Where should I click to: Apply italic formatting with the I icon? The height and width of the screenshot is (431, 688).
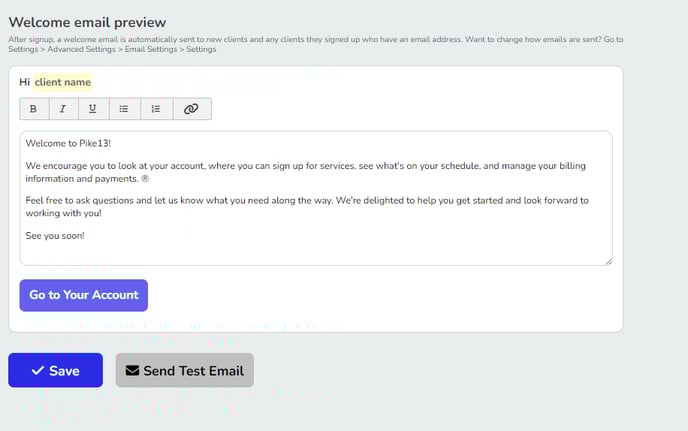point(63,109)
